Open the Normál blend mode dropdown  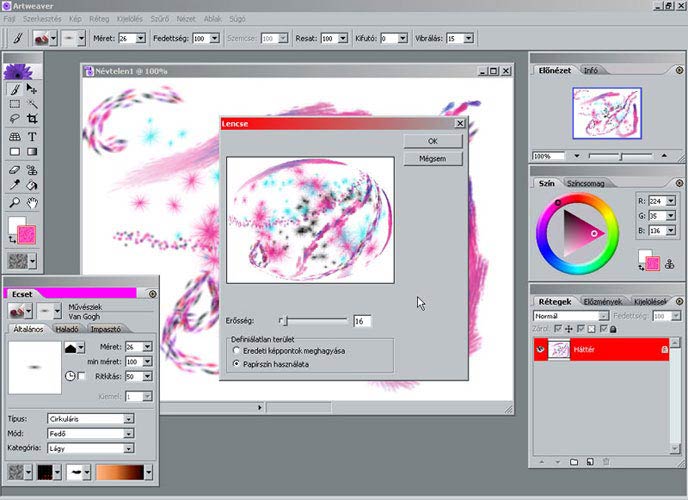(570, 315)
